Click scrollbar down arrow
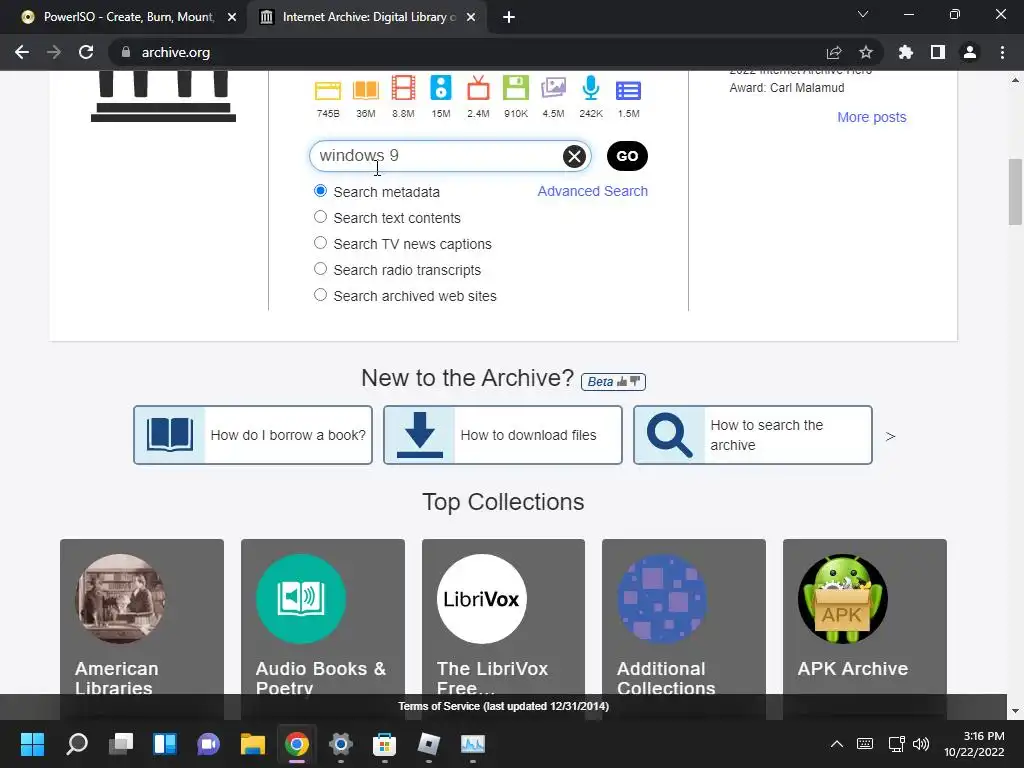The height and width of the screenshot is (768, 1024). point(1015,711)
